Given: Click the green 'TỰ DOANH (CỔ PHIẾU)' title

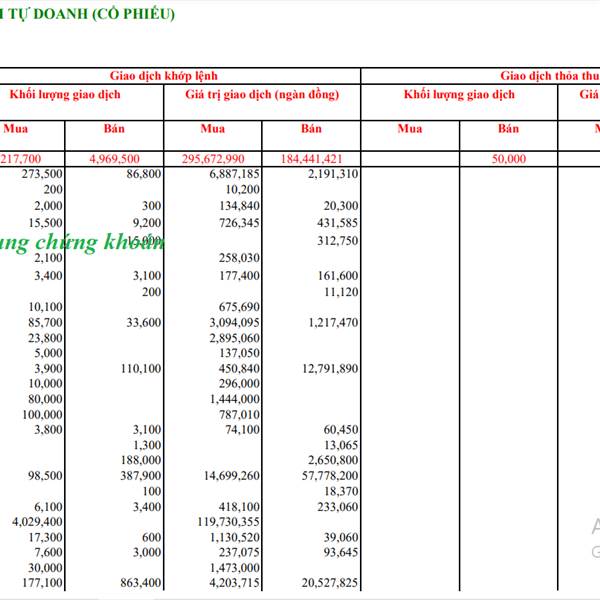Looking at the screenshot, I should pos(91,14).
